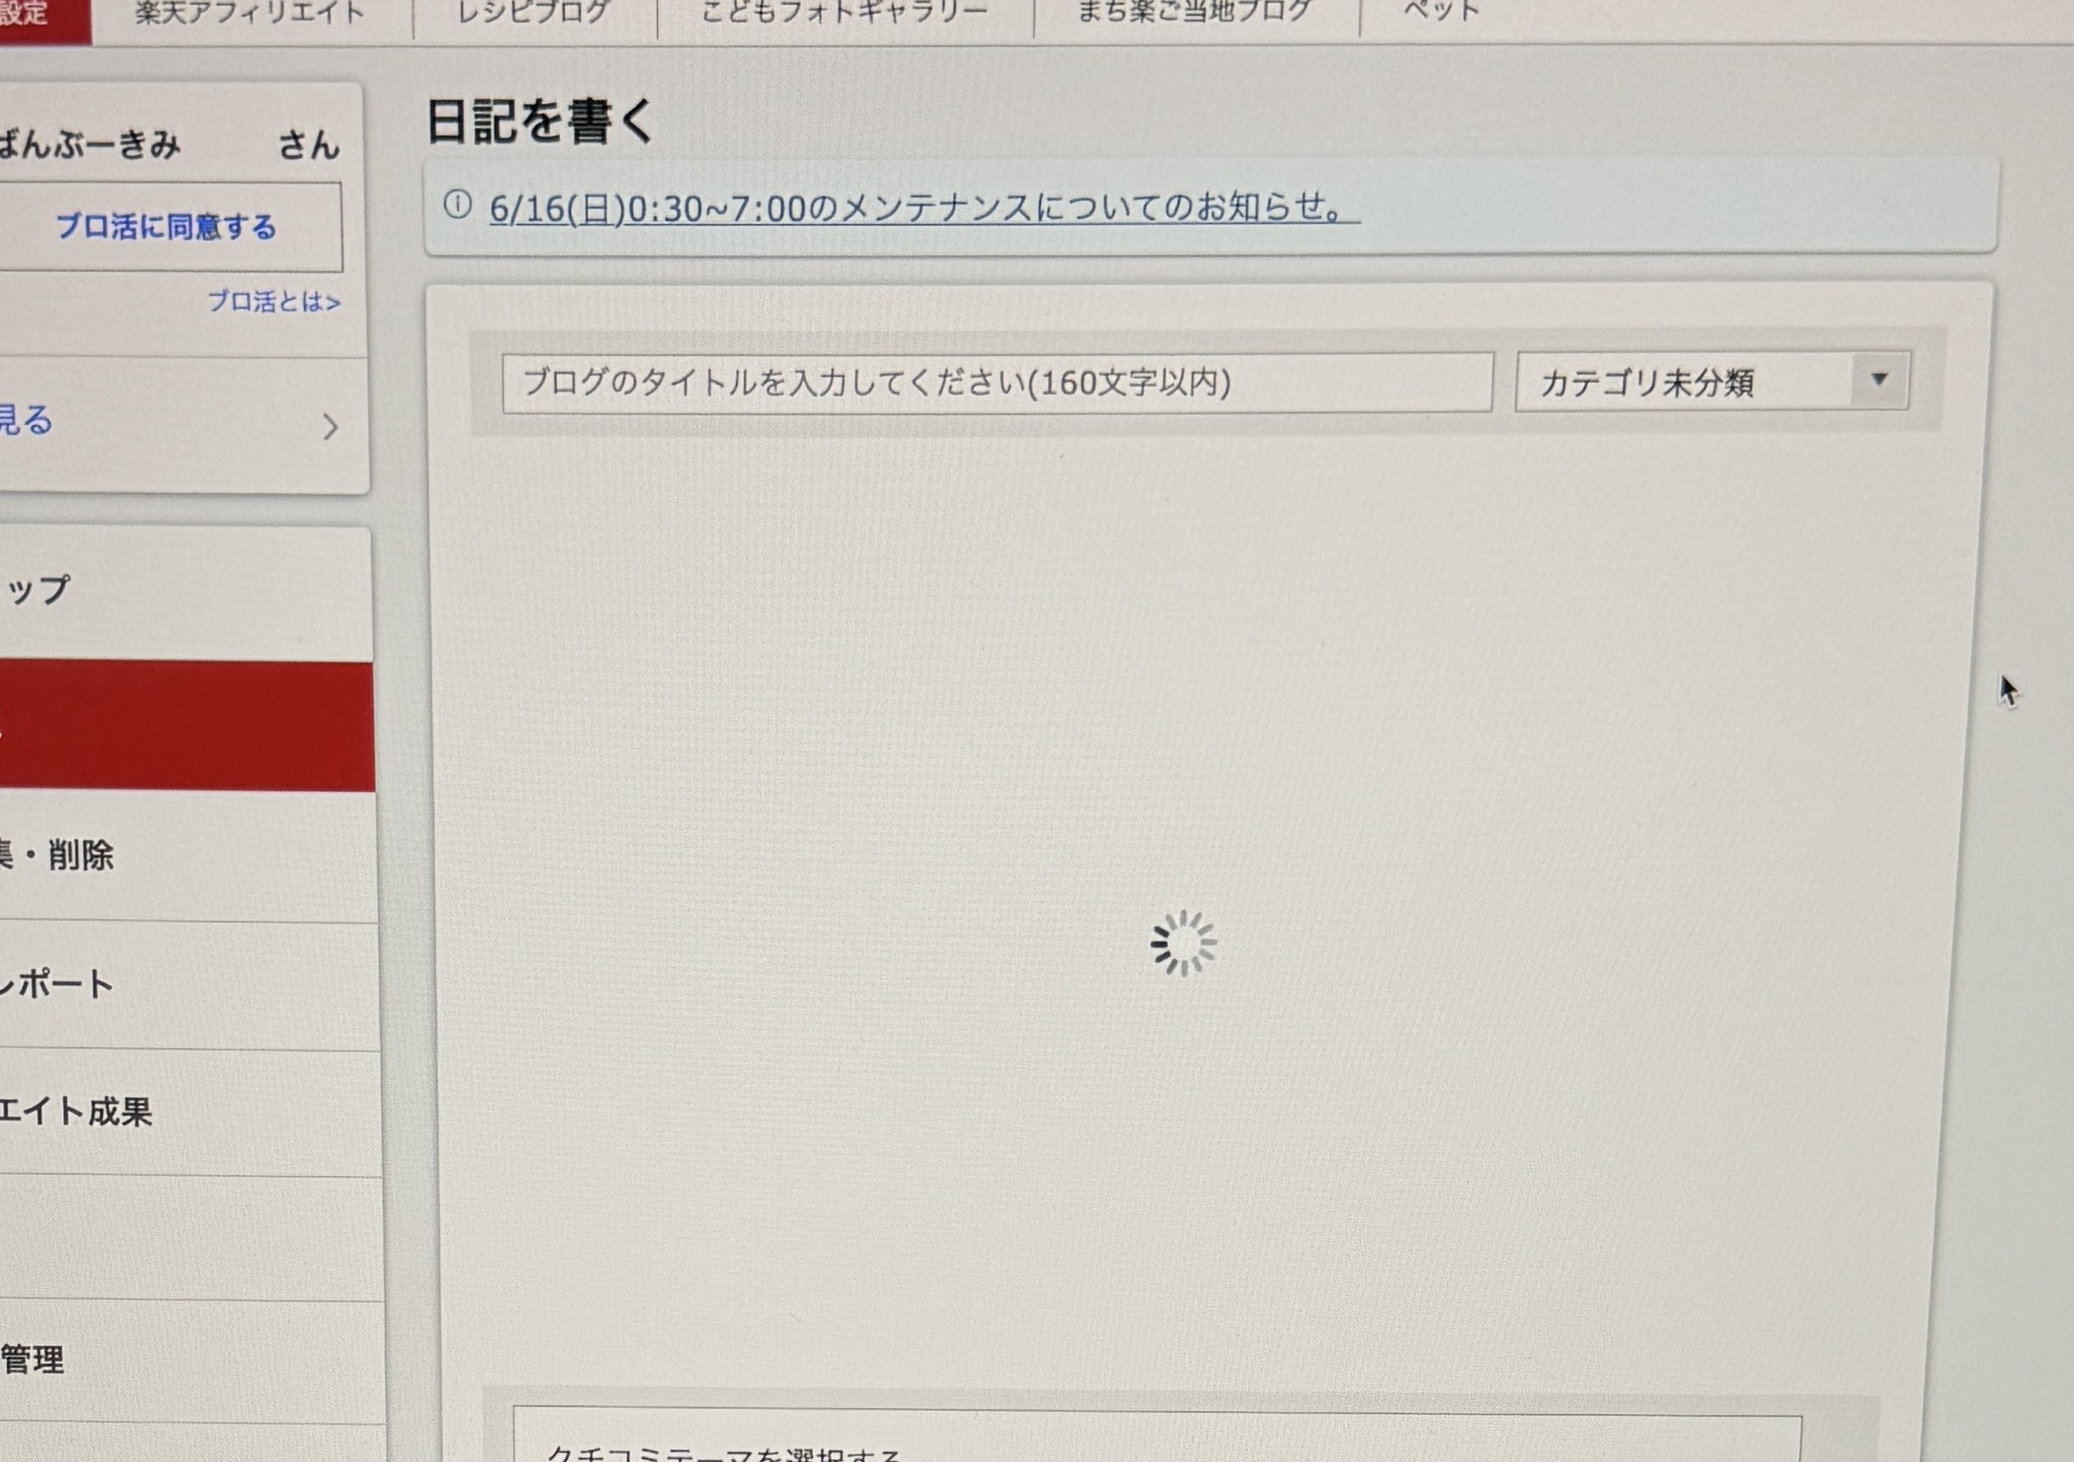The width and height of the screenshot is (2074, 1462).
Task: Click the info icon beside maintenance notice
Action: (x=457, y=206)
